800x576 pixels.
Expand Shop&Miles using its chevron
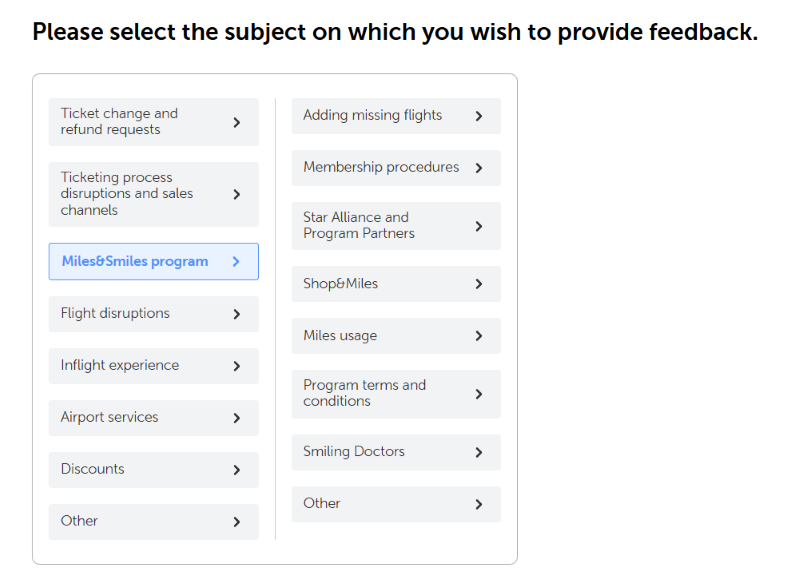478,284
